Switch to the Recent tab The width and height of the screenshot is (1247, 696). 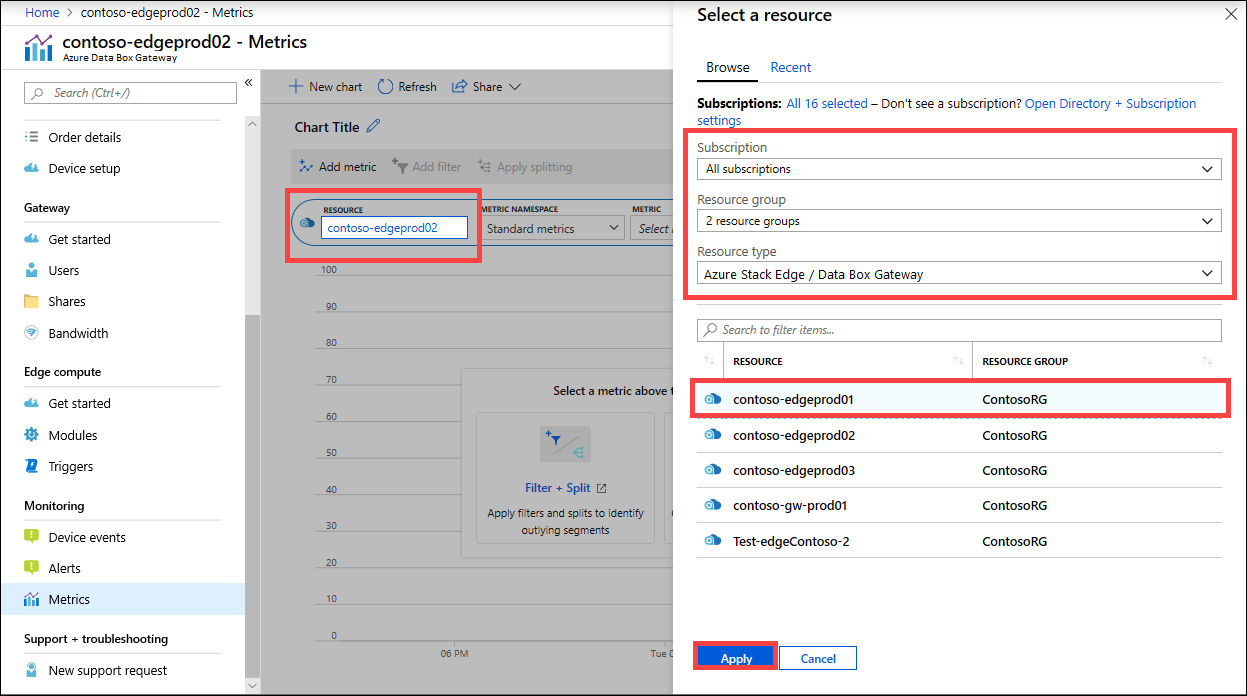click(x=790, y=67)
